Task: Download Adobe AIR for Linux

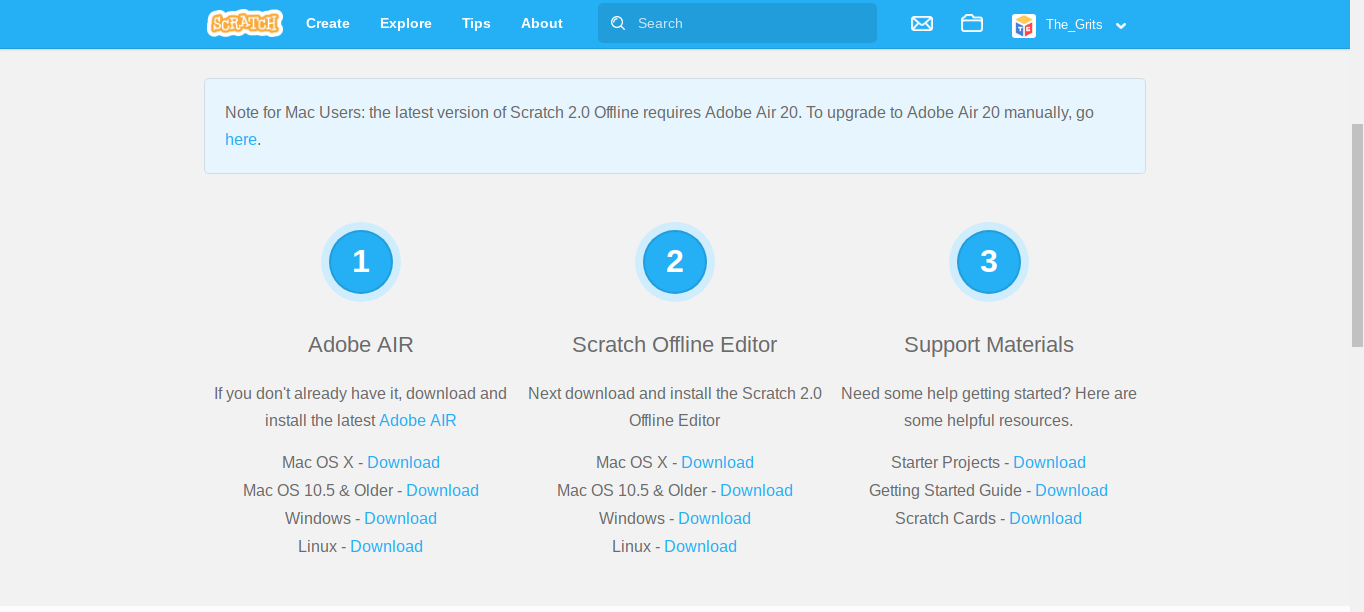Action: [386, 546]
